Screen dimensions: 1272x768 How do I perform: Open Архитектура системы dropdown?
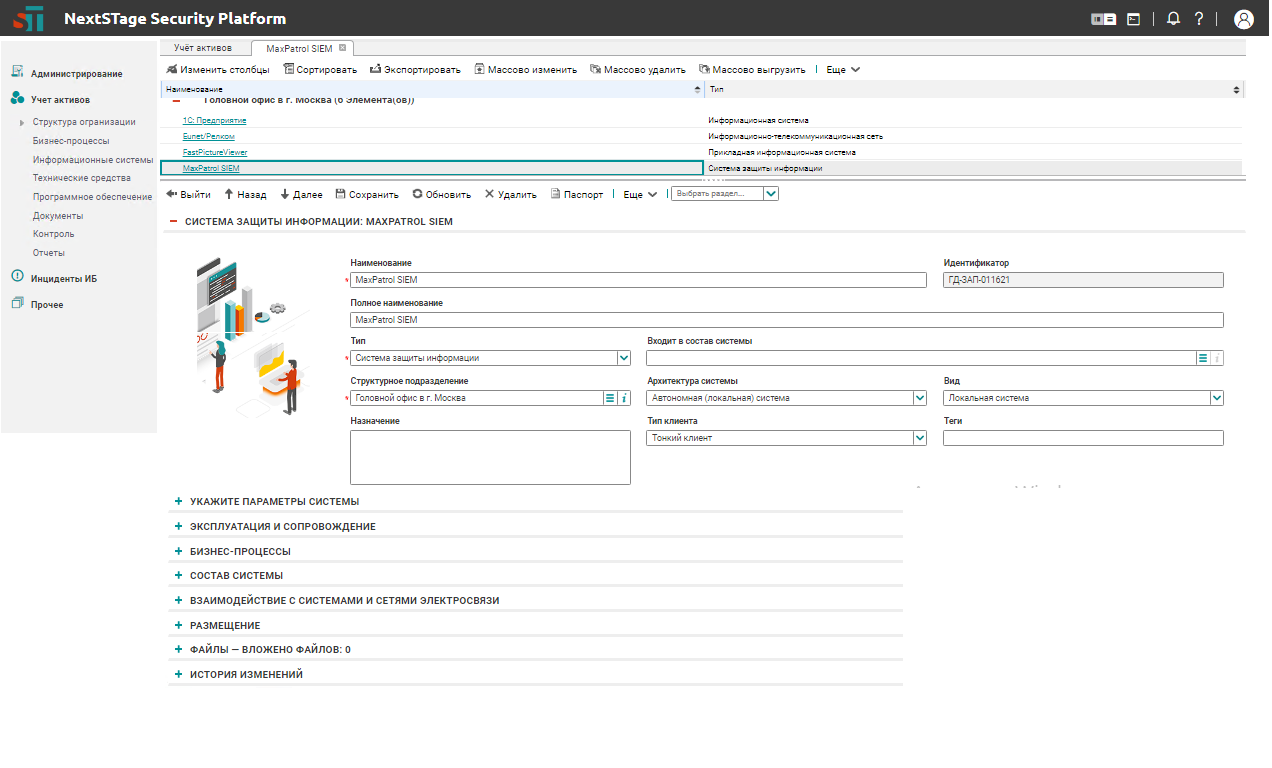tap(920, 398)
